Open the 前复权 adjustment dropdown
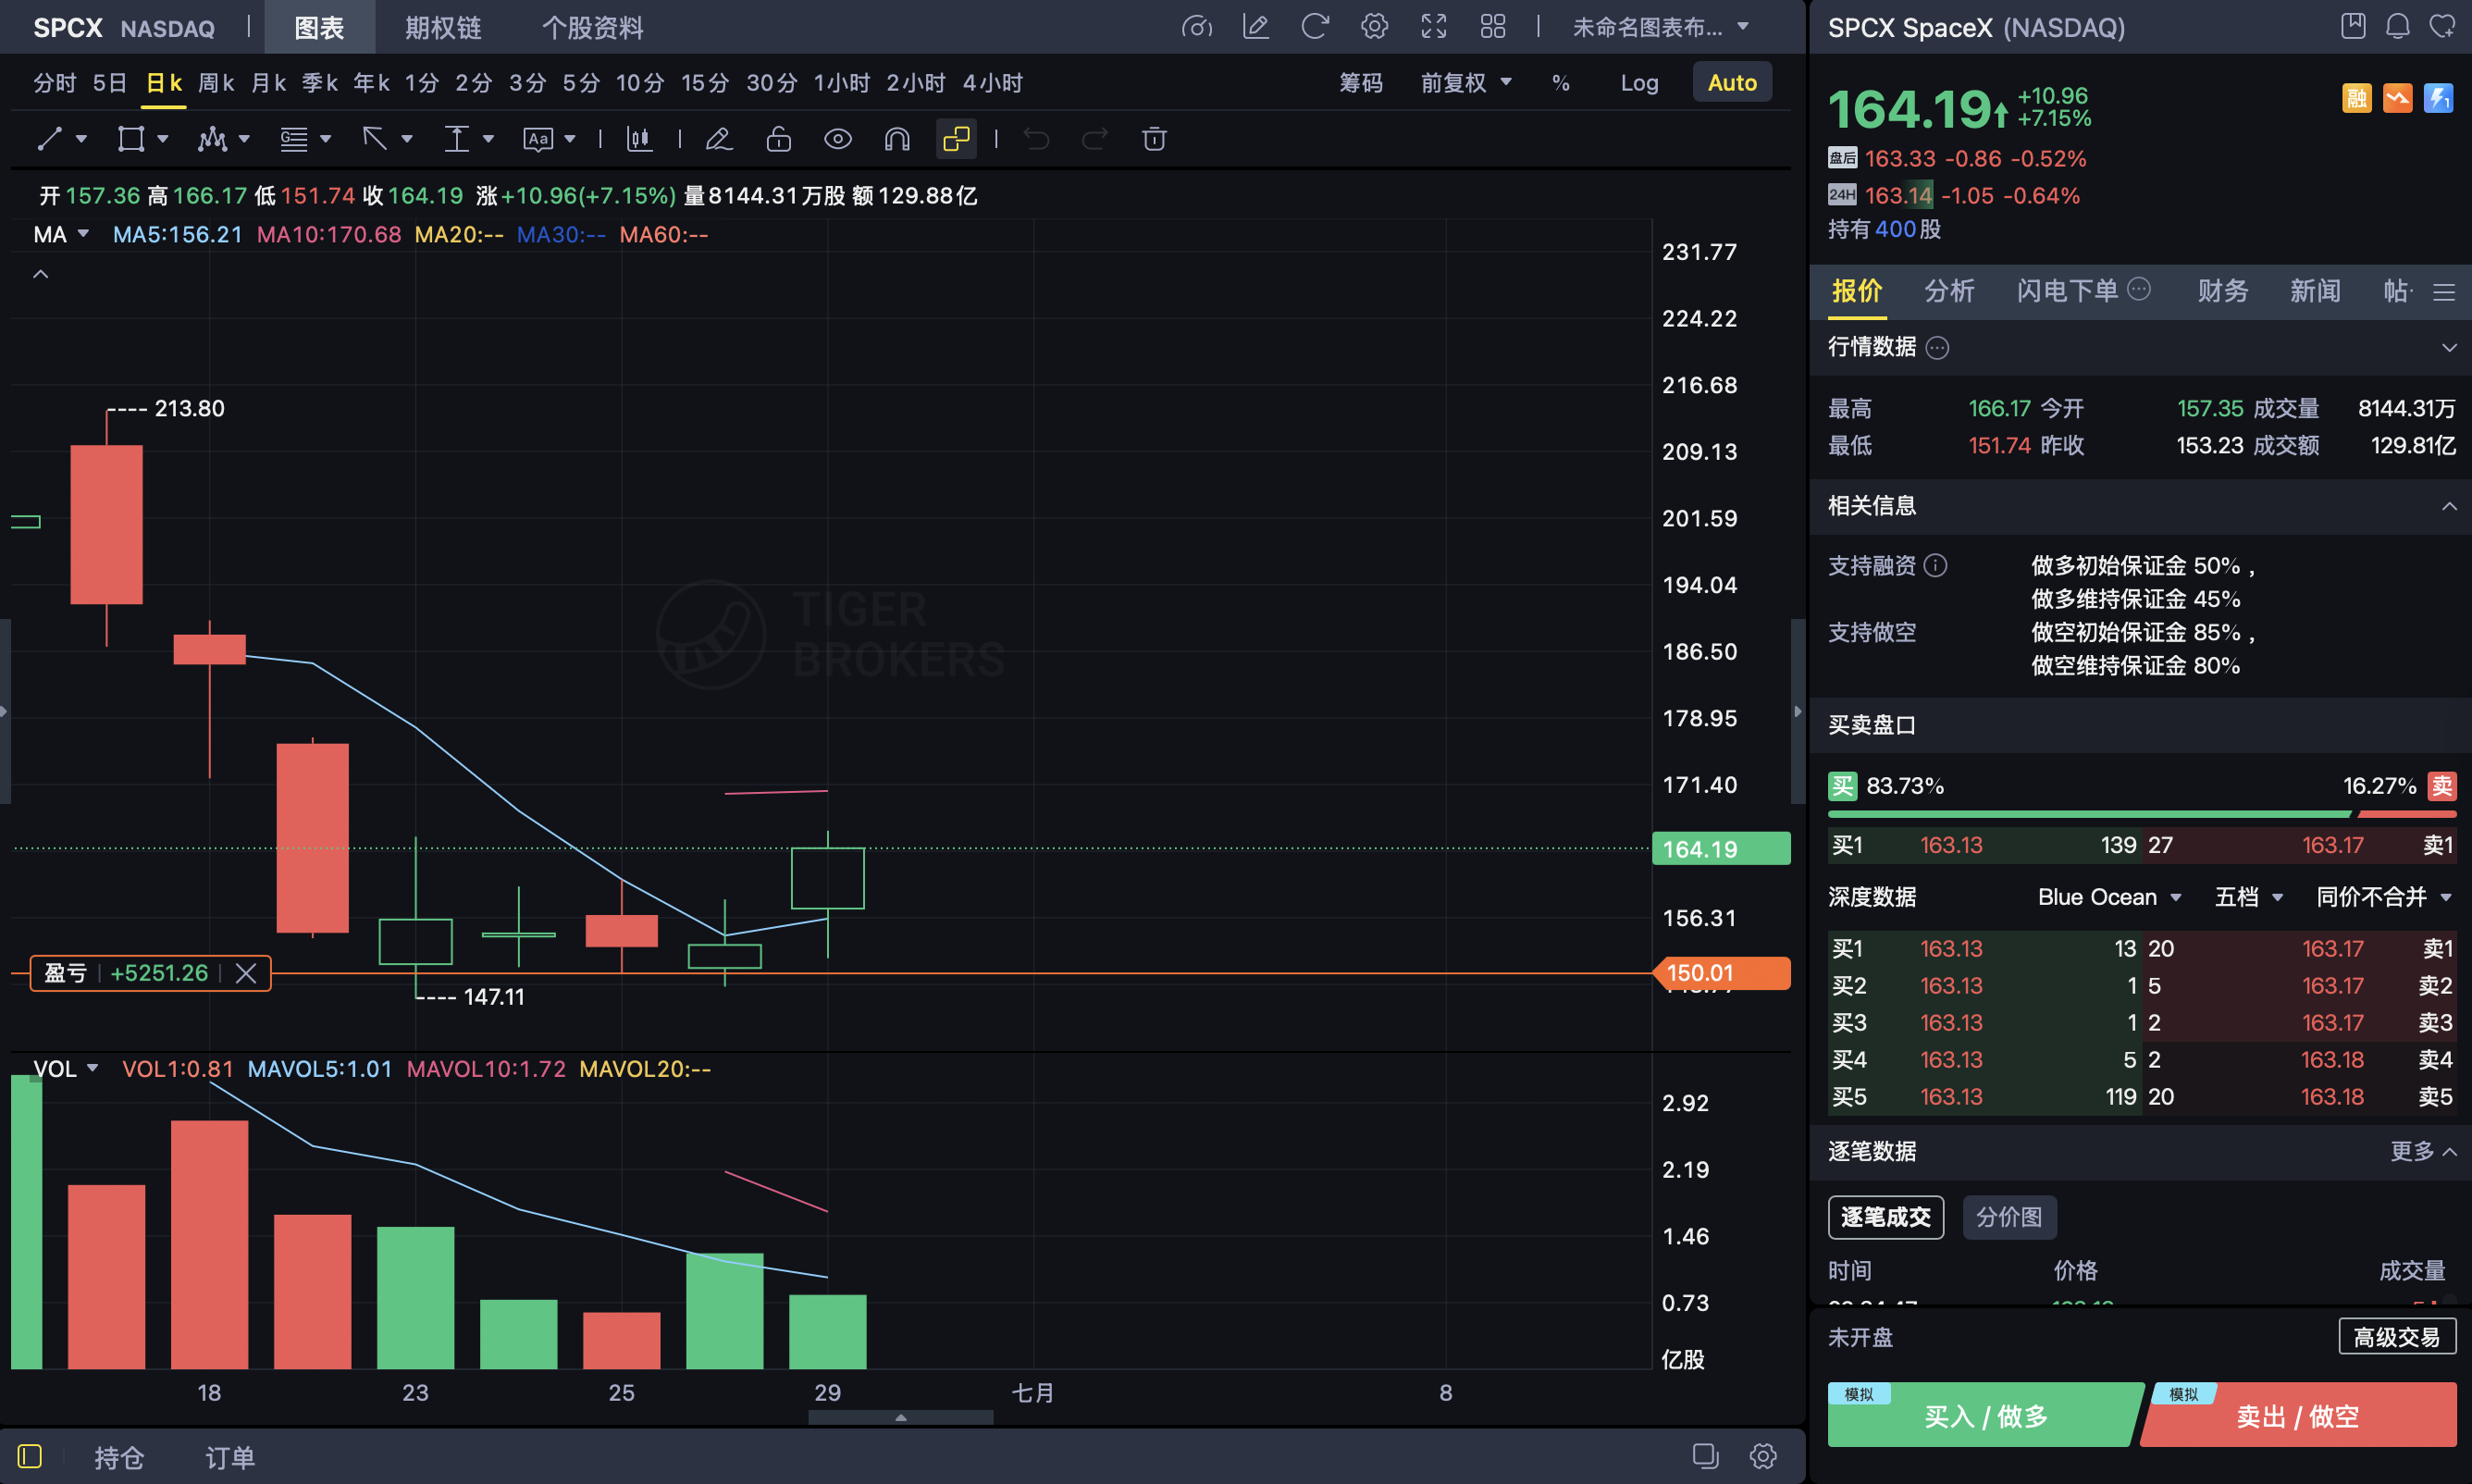This screenshot has height=1484, width=2472. coord(1466,83)
